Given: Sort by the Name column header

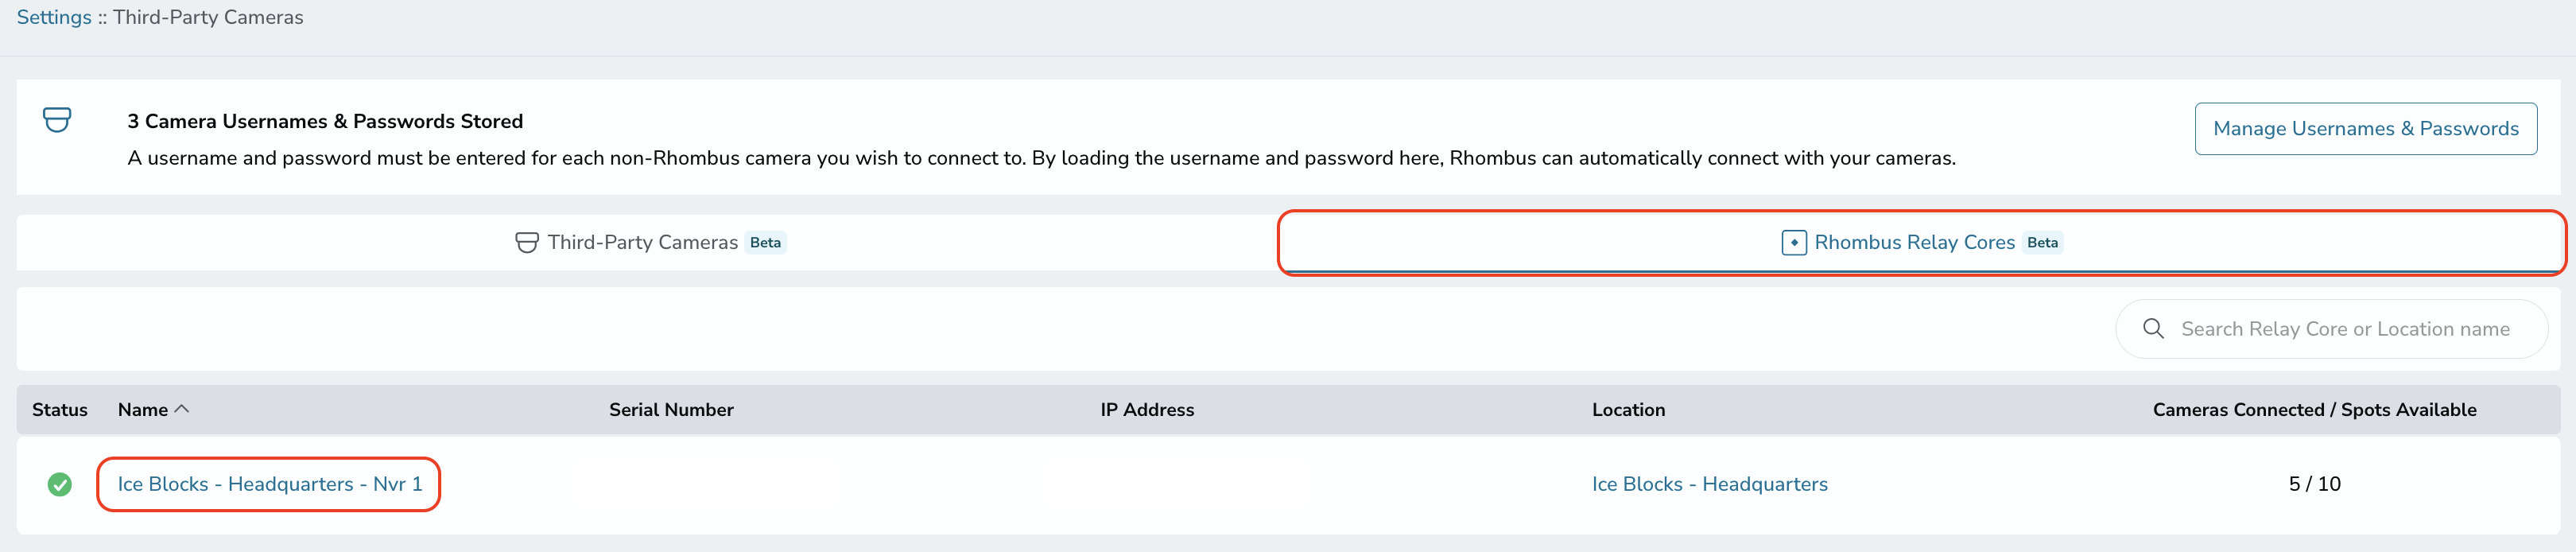Looking at the screenshot, I should pyautogui.click(x=143, y=409).
